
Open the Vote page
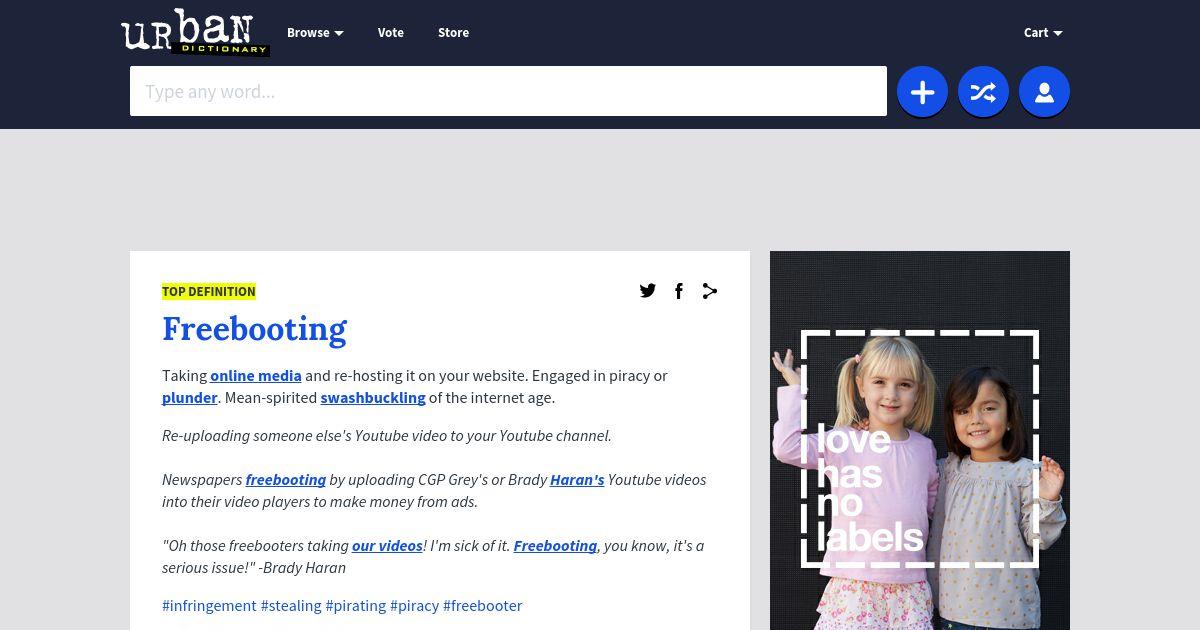tap(391, 32)
